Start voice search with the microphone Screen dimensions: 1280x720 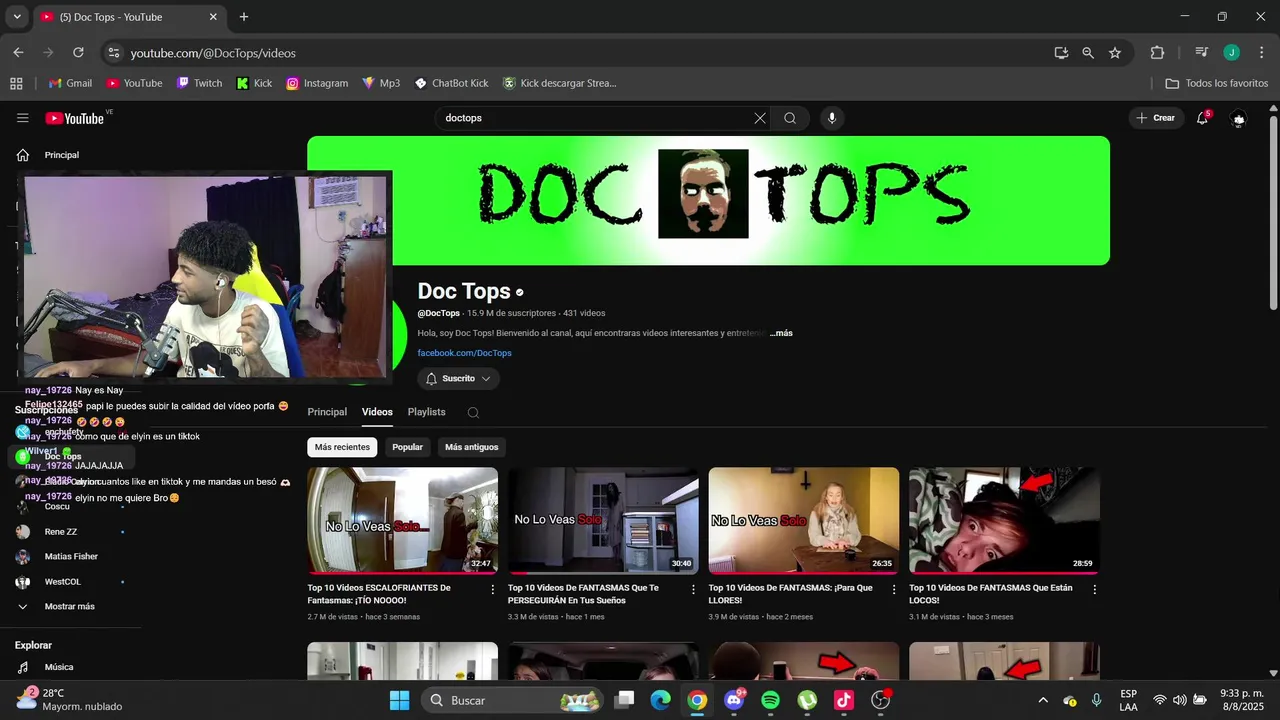(831, 118)
